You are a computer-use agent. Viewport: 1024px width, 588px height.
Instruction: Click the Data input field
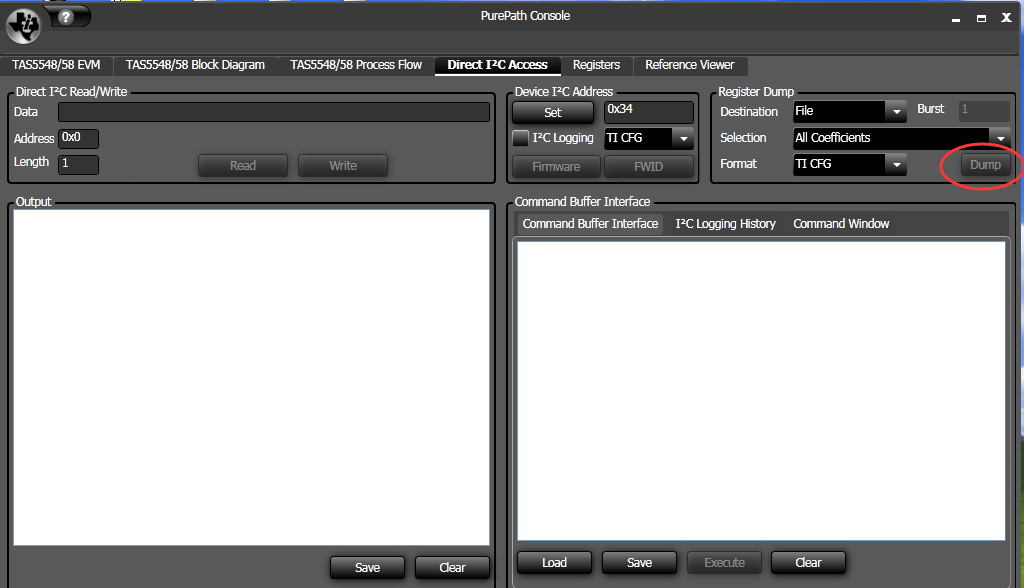coord(274,112)
